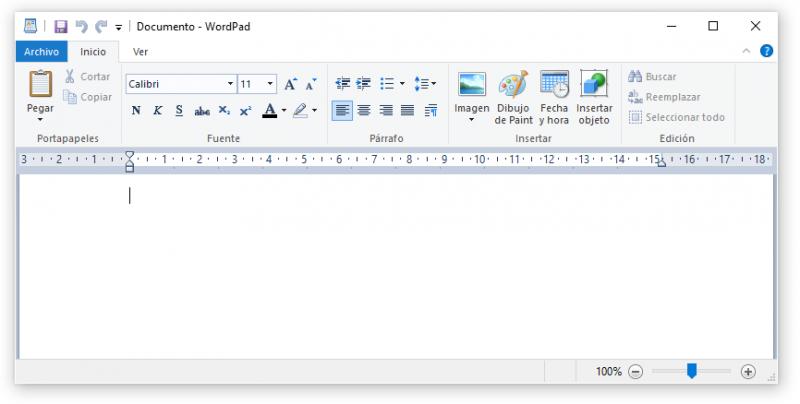This screenshot has height=404, width=800.
Task: Click the increase indent icon
Action: 363,83
